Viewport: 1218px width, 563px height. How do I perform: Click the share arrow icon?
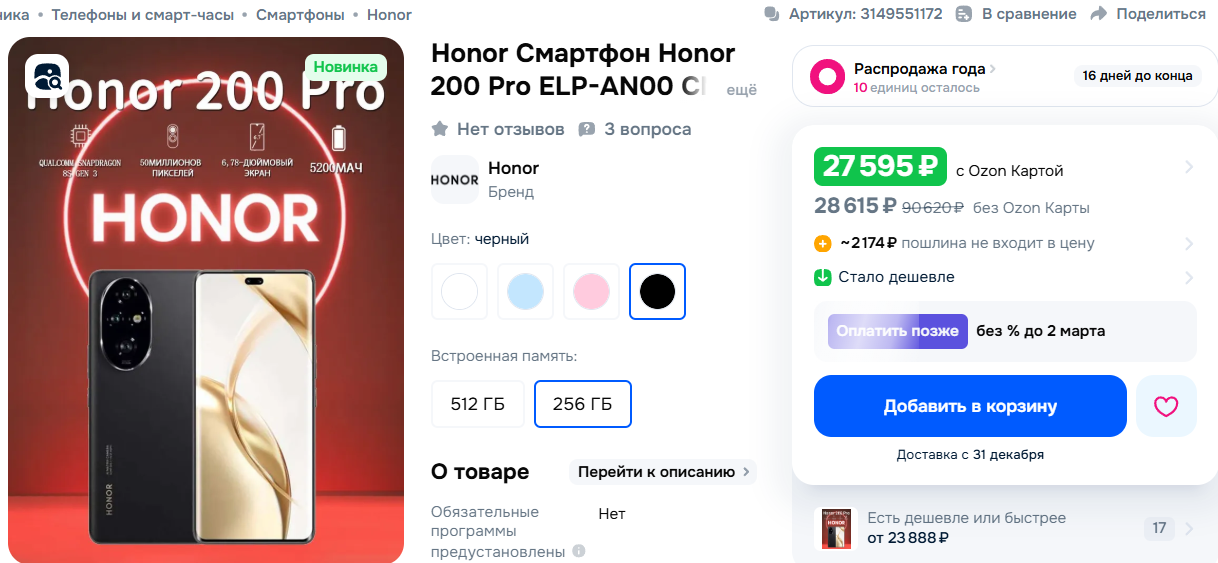1099,14
